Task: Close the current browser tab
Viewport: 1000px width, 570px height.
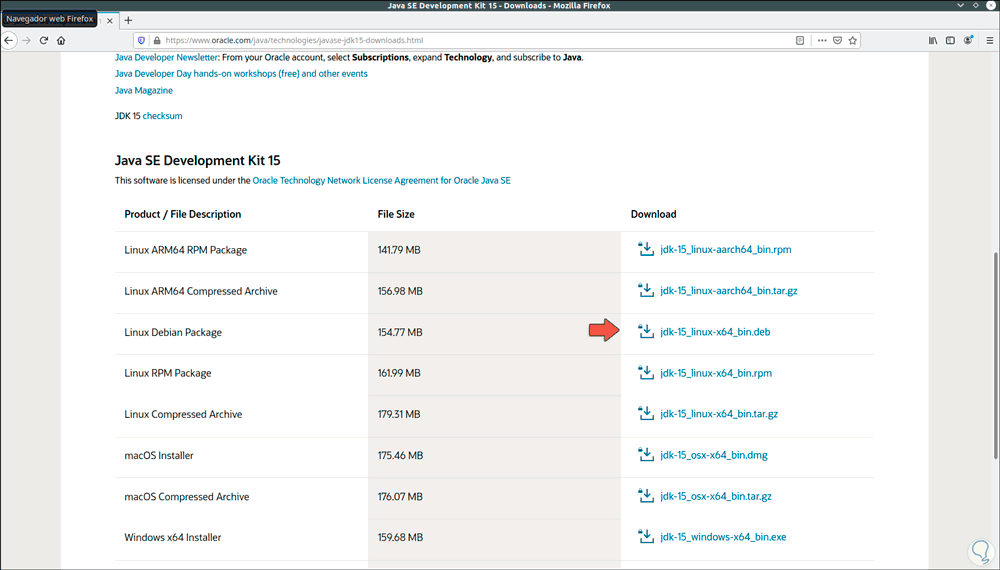Action: [110, 20]
